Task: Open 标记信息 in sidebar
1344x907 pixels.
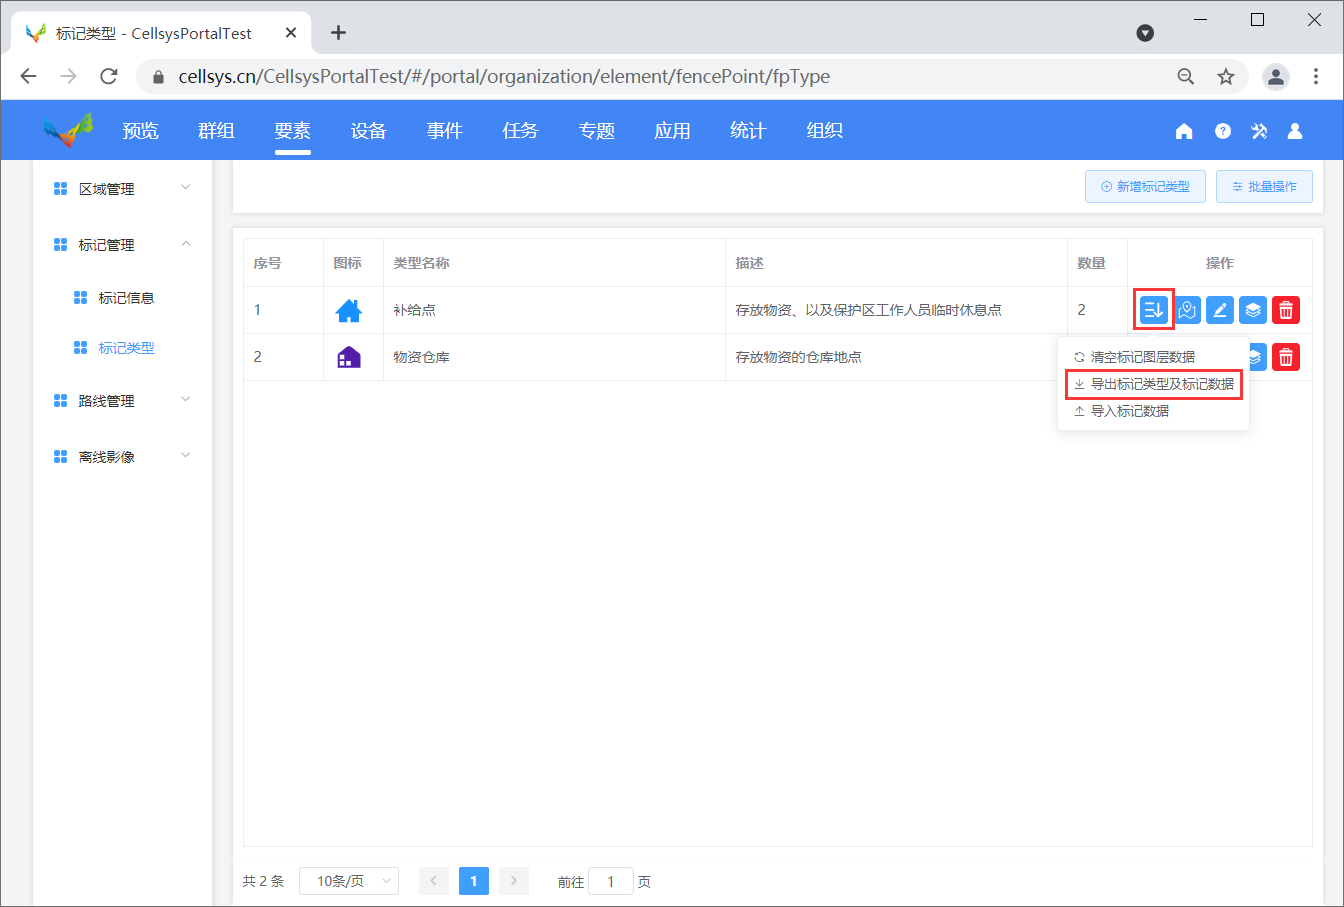Action: tap(126, 298)
